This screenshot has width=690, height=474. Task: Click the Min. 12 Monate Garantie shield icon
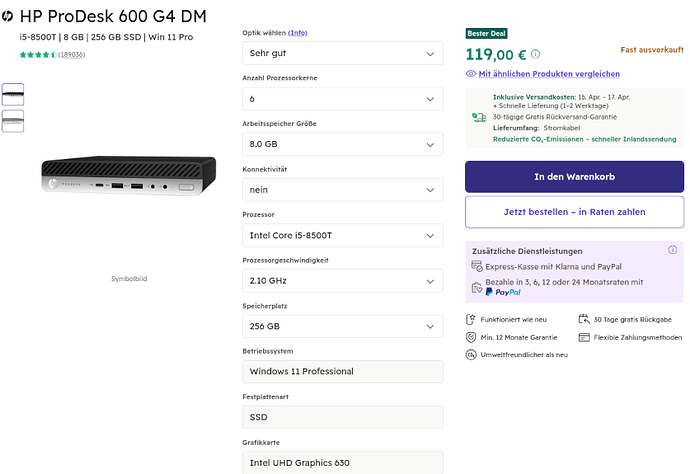(471, 338)
